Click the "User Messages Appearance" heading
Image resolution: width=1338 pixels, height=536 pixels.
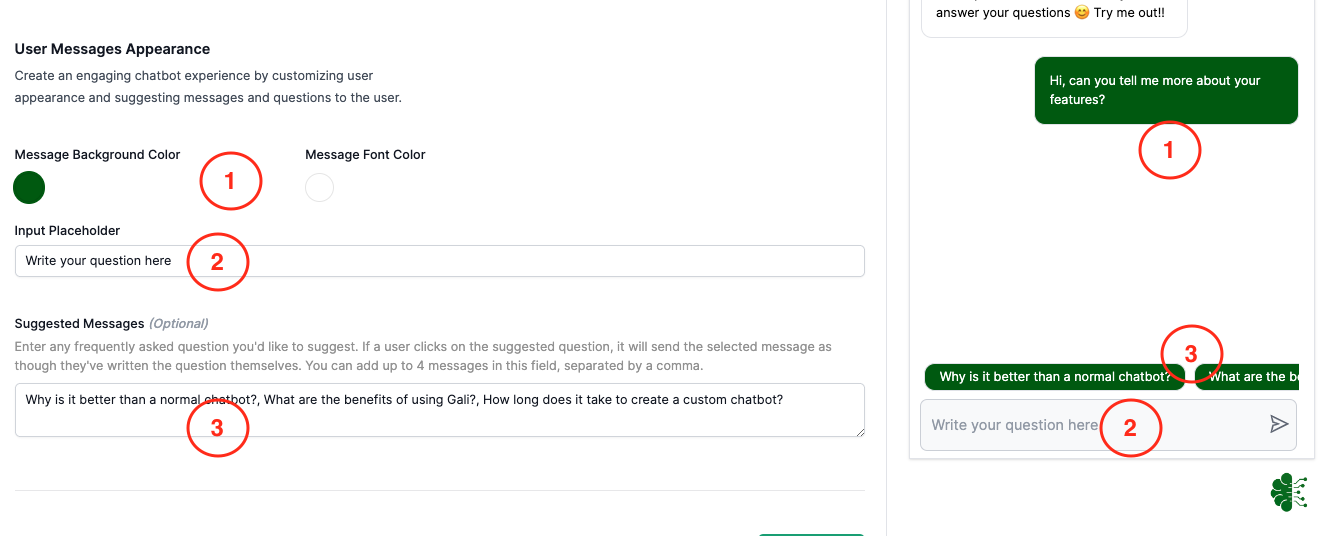pos(112,48)
